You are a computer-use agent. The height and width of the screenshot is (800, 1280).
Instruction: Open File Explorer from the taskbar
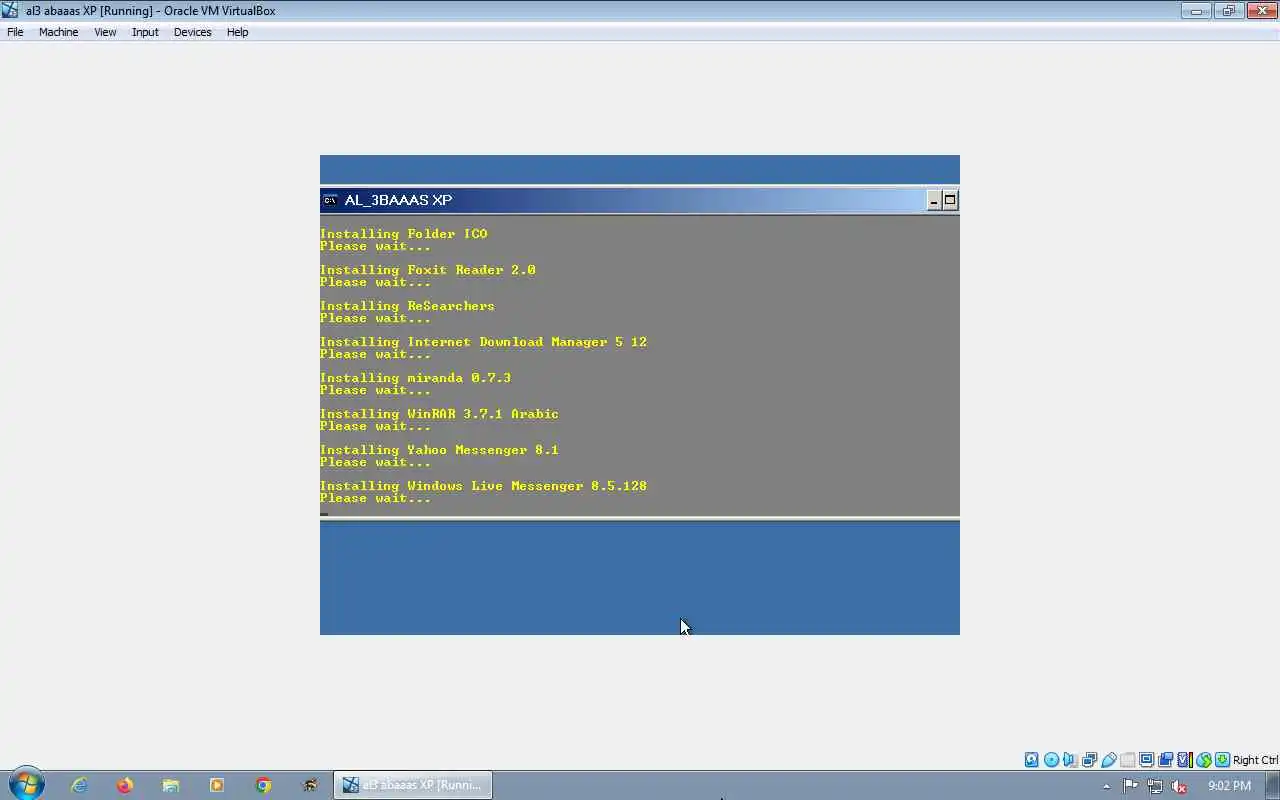[171, 785]
